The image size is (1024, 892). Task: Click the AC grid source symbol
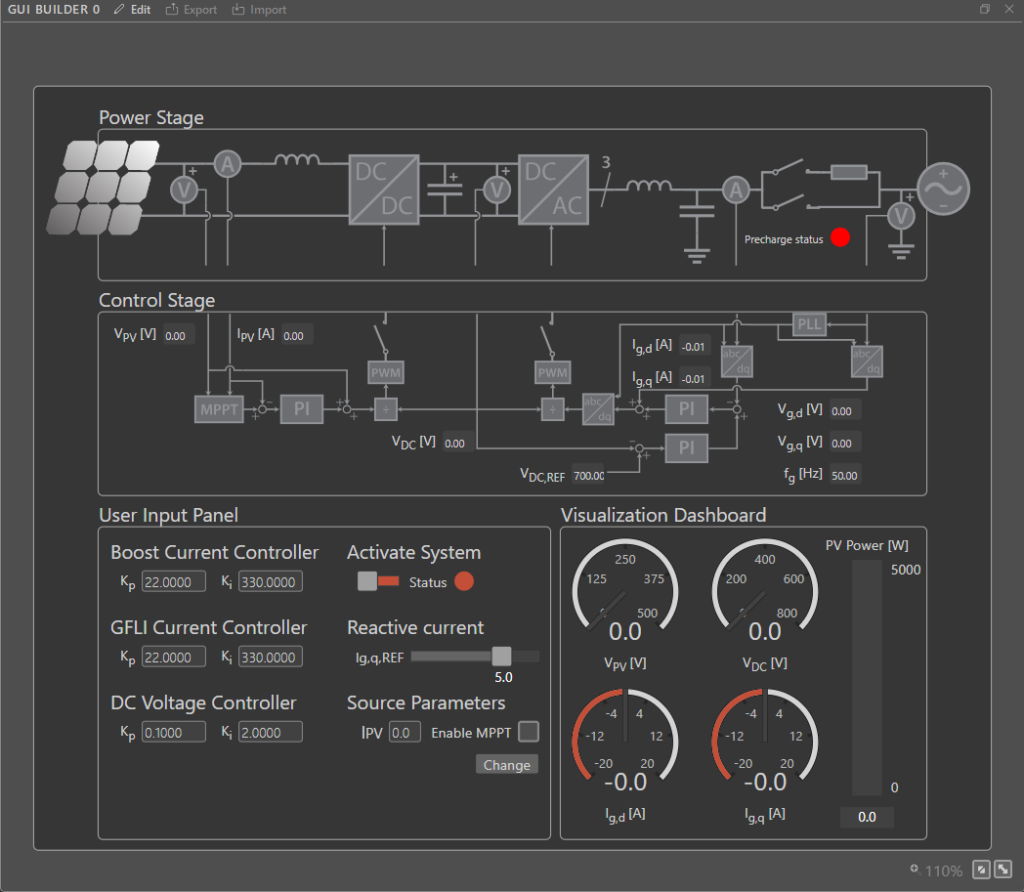[x=943, y=187]
